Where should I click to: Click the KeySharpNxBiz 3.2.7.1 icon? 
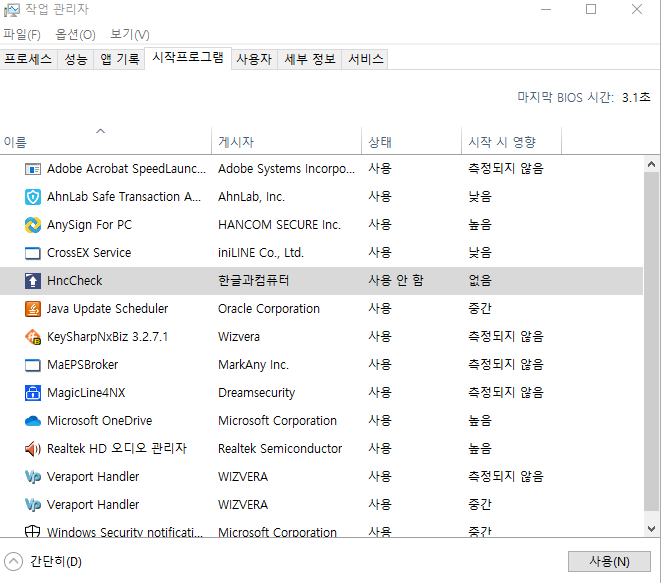(x=33, y=337)
